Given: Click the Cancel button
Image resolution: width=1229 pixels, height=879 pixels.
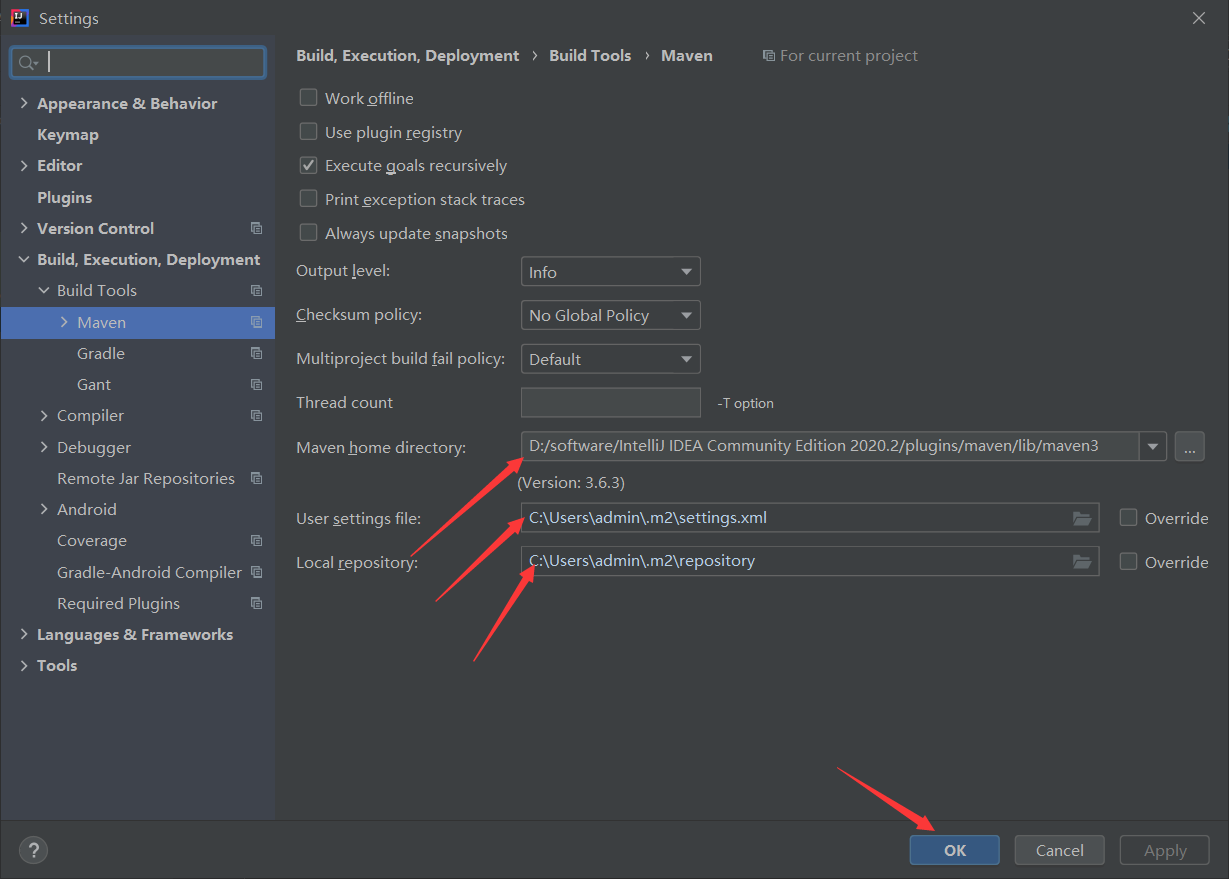Looking at the screenshot, I should [x=1059, y=850].
